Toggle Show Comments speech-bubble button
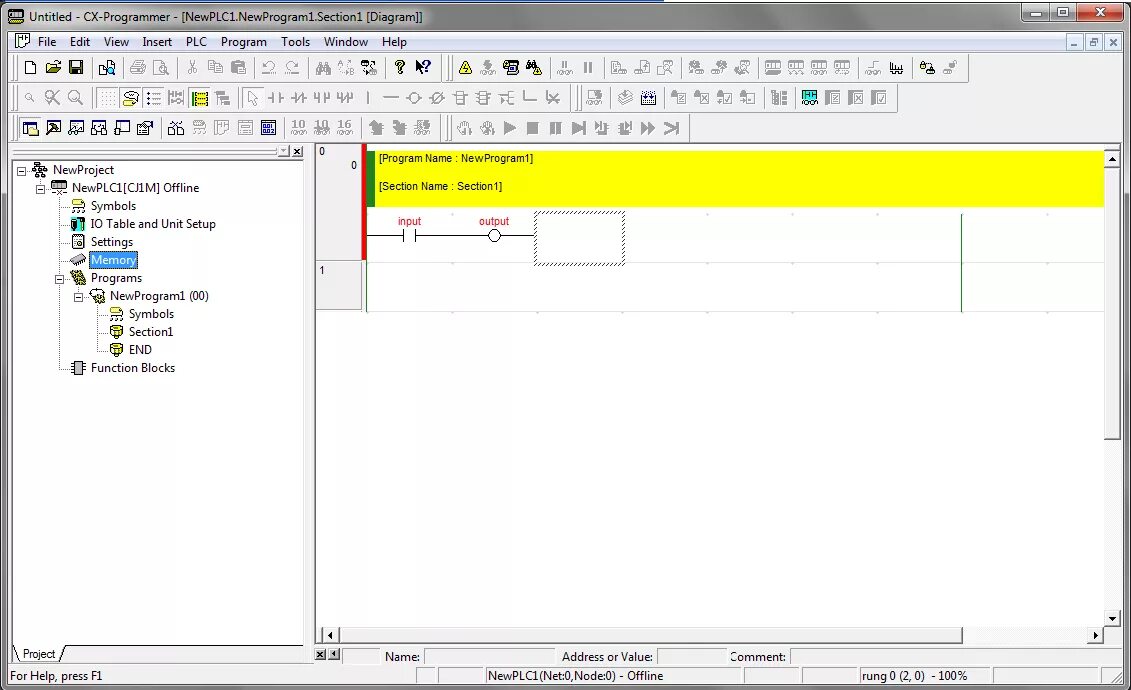Image resolution: width=1131 pixels, height=690 pixels. pyautogui.click(x=130, y=98)
